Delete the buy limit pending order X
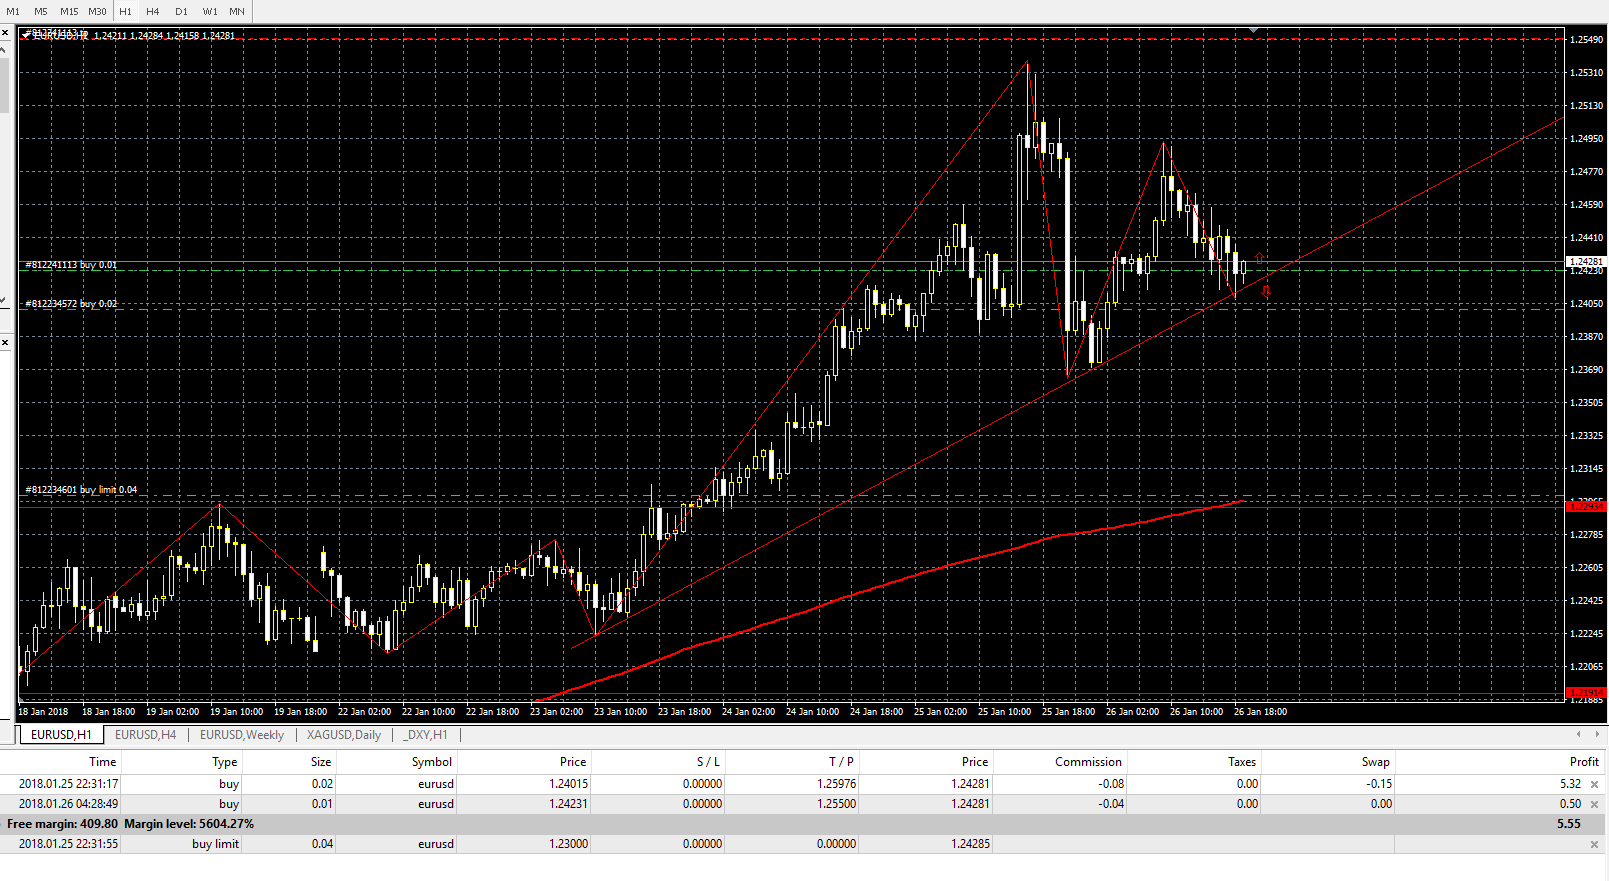Screen dimensions: 1609x881 (x=1594, y=845)
